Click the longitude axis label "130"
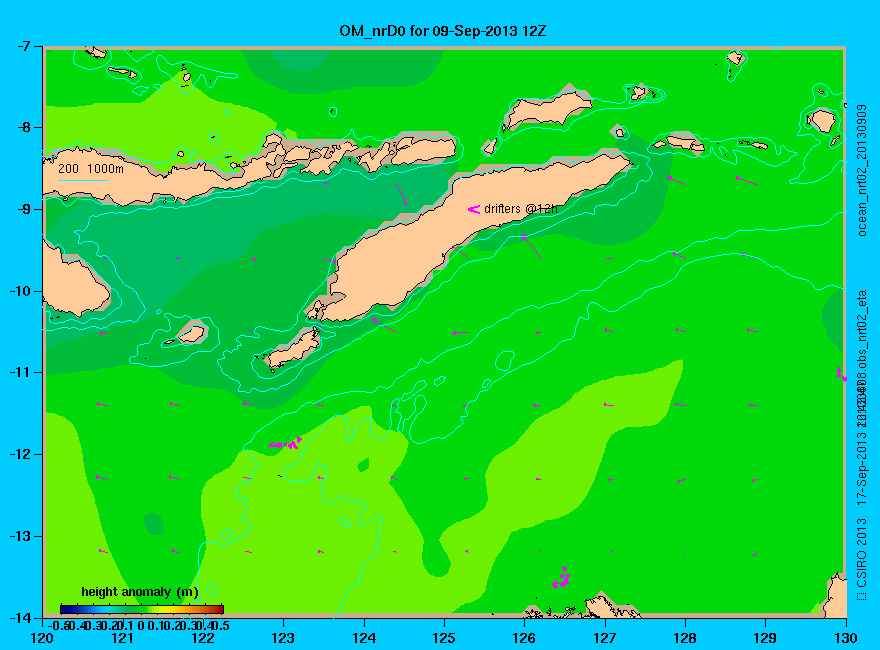880x650 pixels. [845, 638]
